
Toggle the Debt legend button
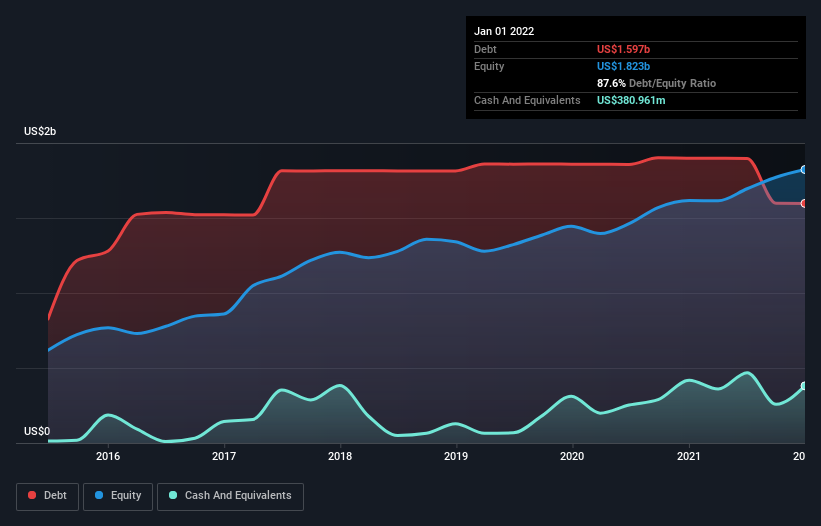[48, 496]
